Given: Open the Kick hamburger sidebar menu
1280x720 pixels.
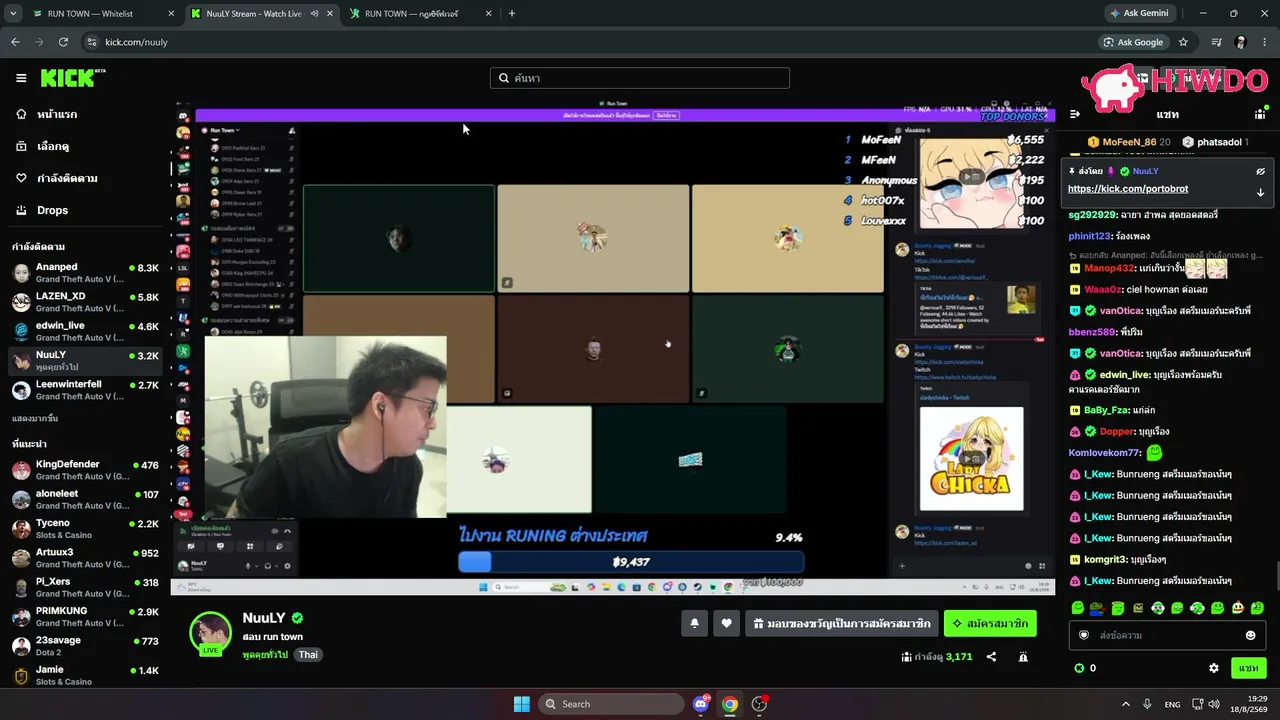Looking at the screenshot, I should [21, 78].
